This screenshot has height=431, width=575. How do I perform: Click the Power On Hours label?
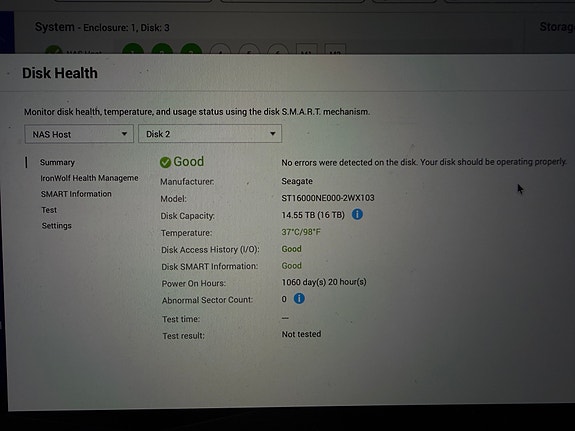click(x=194, y=284)
